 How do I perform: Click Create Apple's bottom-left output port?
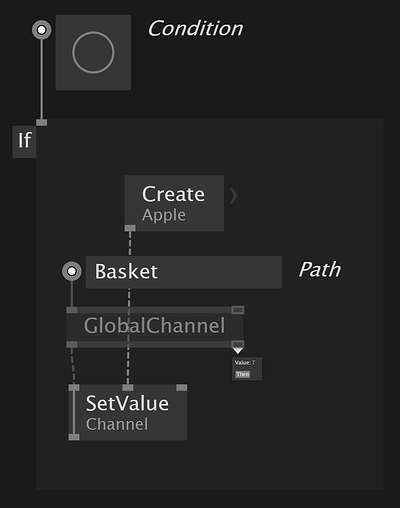130,228
